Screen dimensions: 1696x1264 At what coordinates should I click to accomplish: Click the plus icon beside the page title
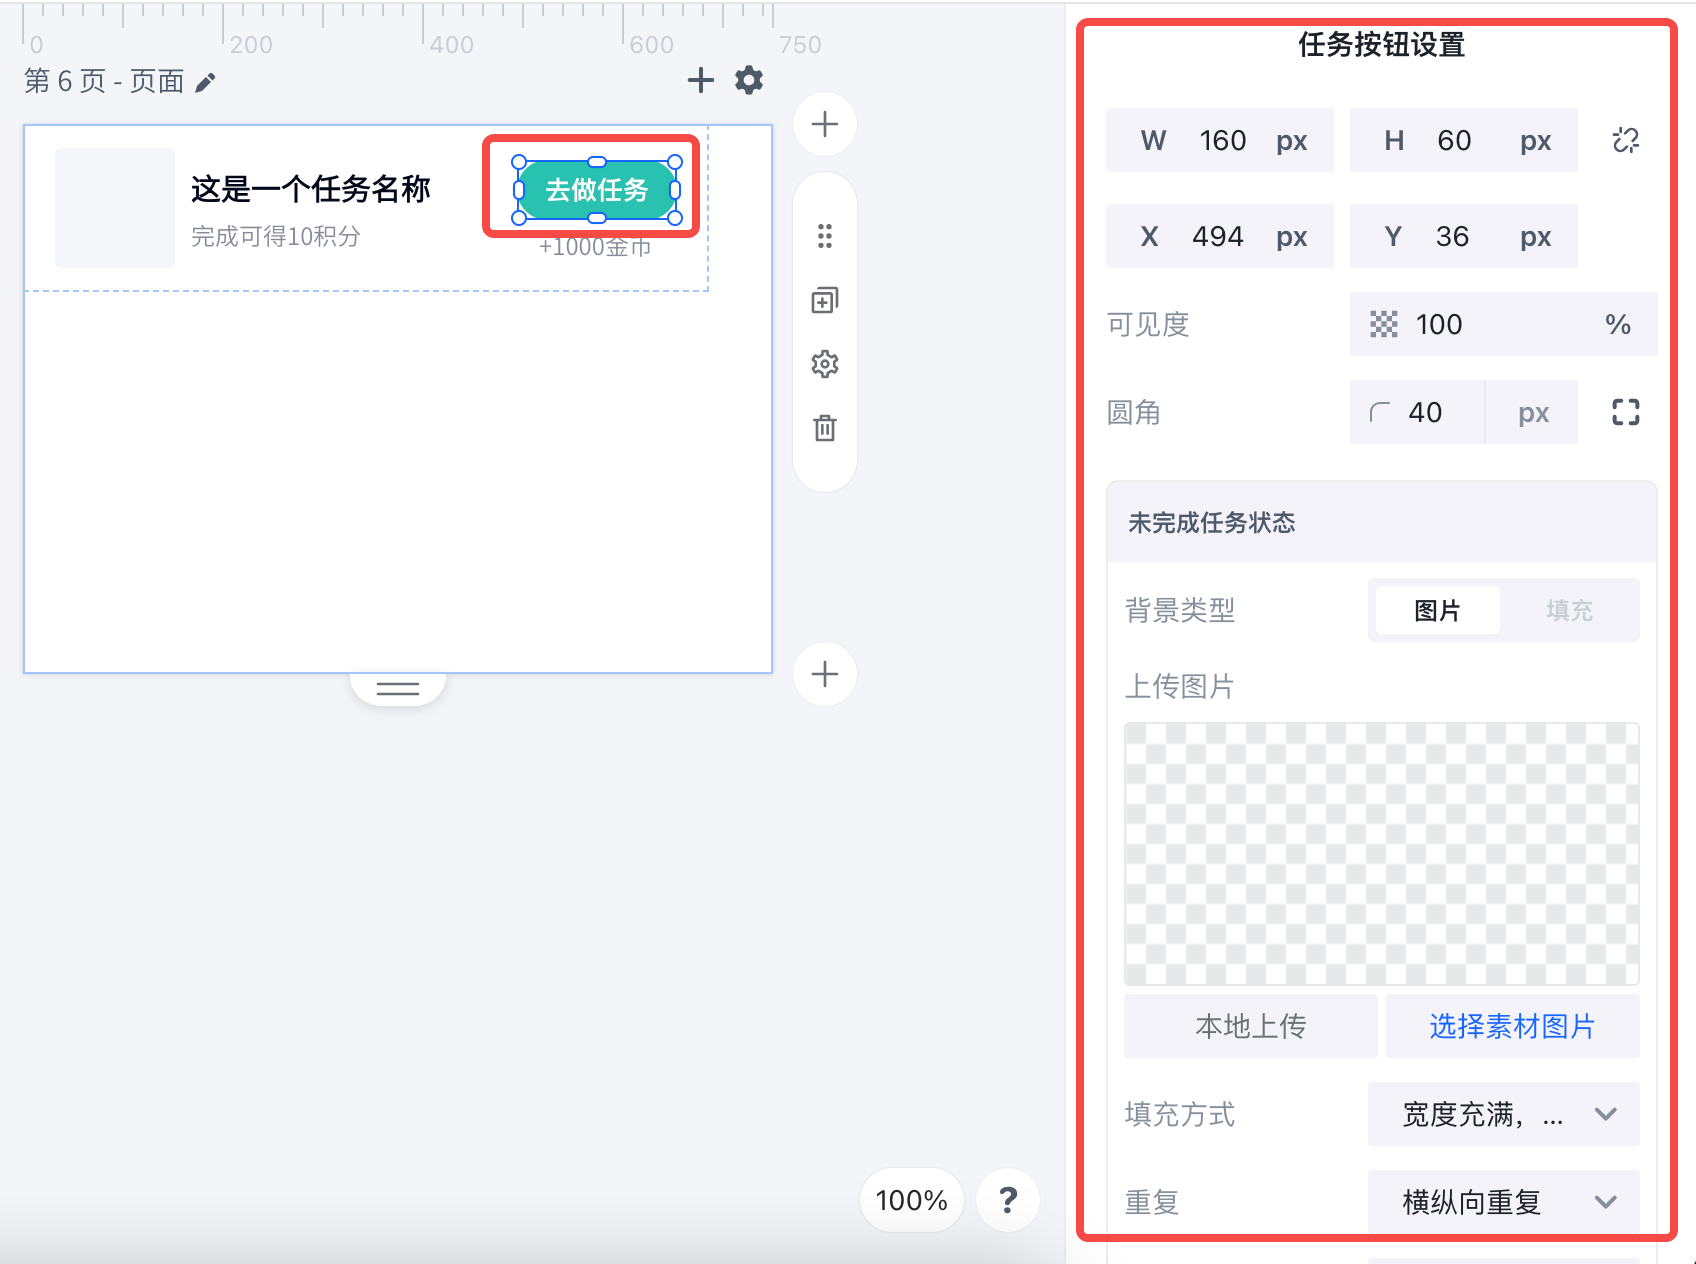701,80
